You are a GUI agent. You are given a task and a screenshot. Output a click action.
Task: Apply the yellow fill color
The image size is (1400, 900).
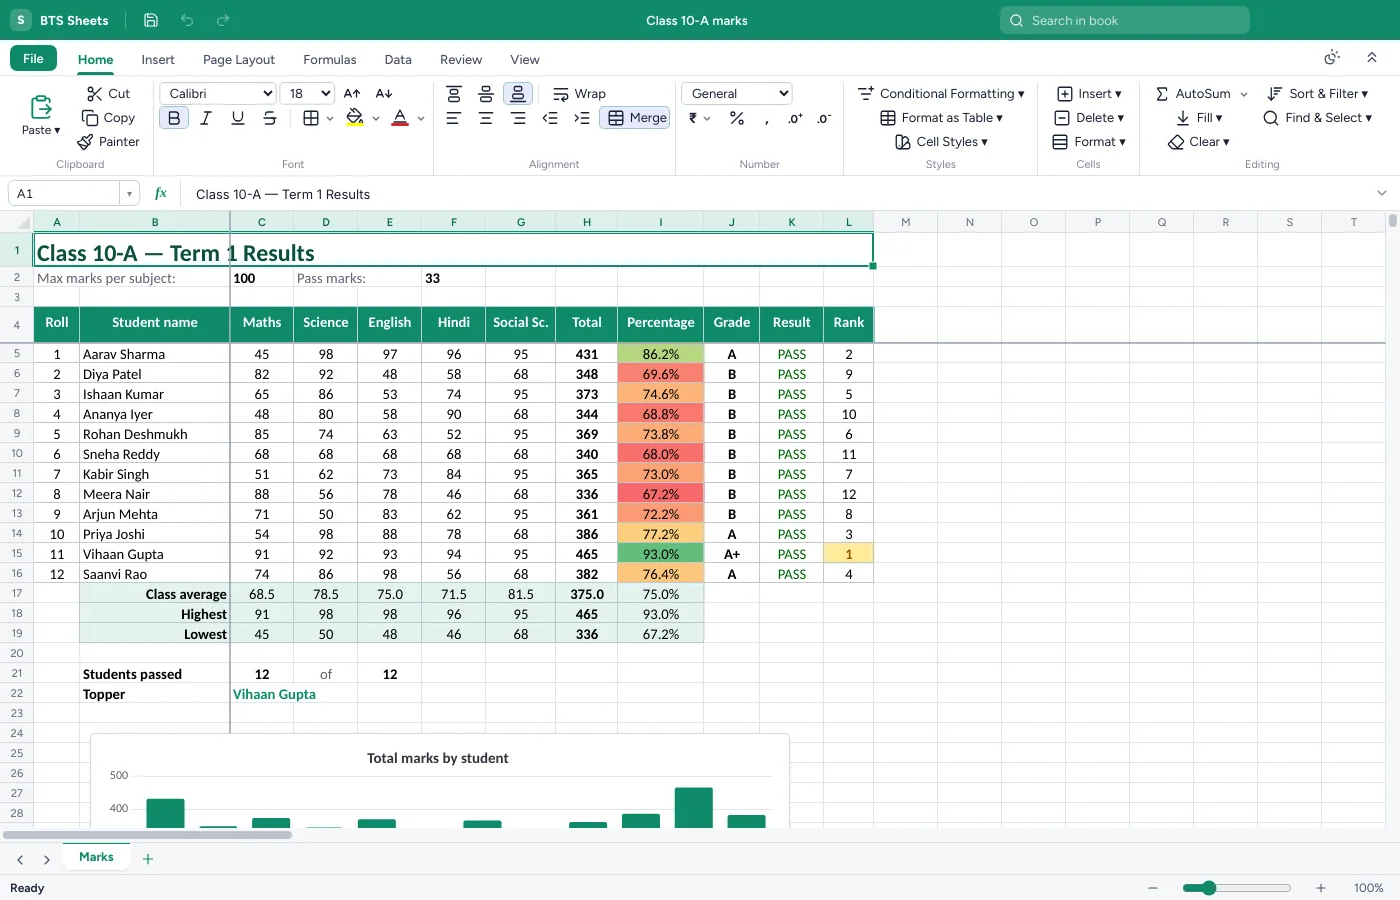(x=355, y=118)
